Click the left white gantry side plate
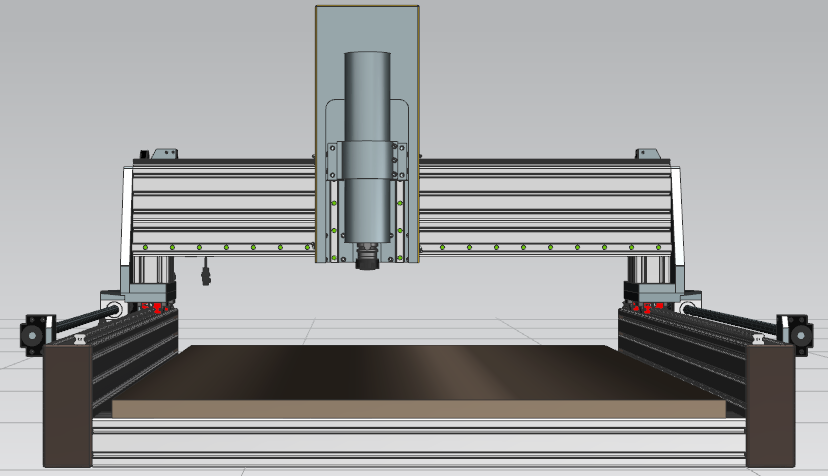The image size is (828, 476). click(126, 215)
